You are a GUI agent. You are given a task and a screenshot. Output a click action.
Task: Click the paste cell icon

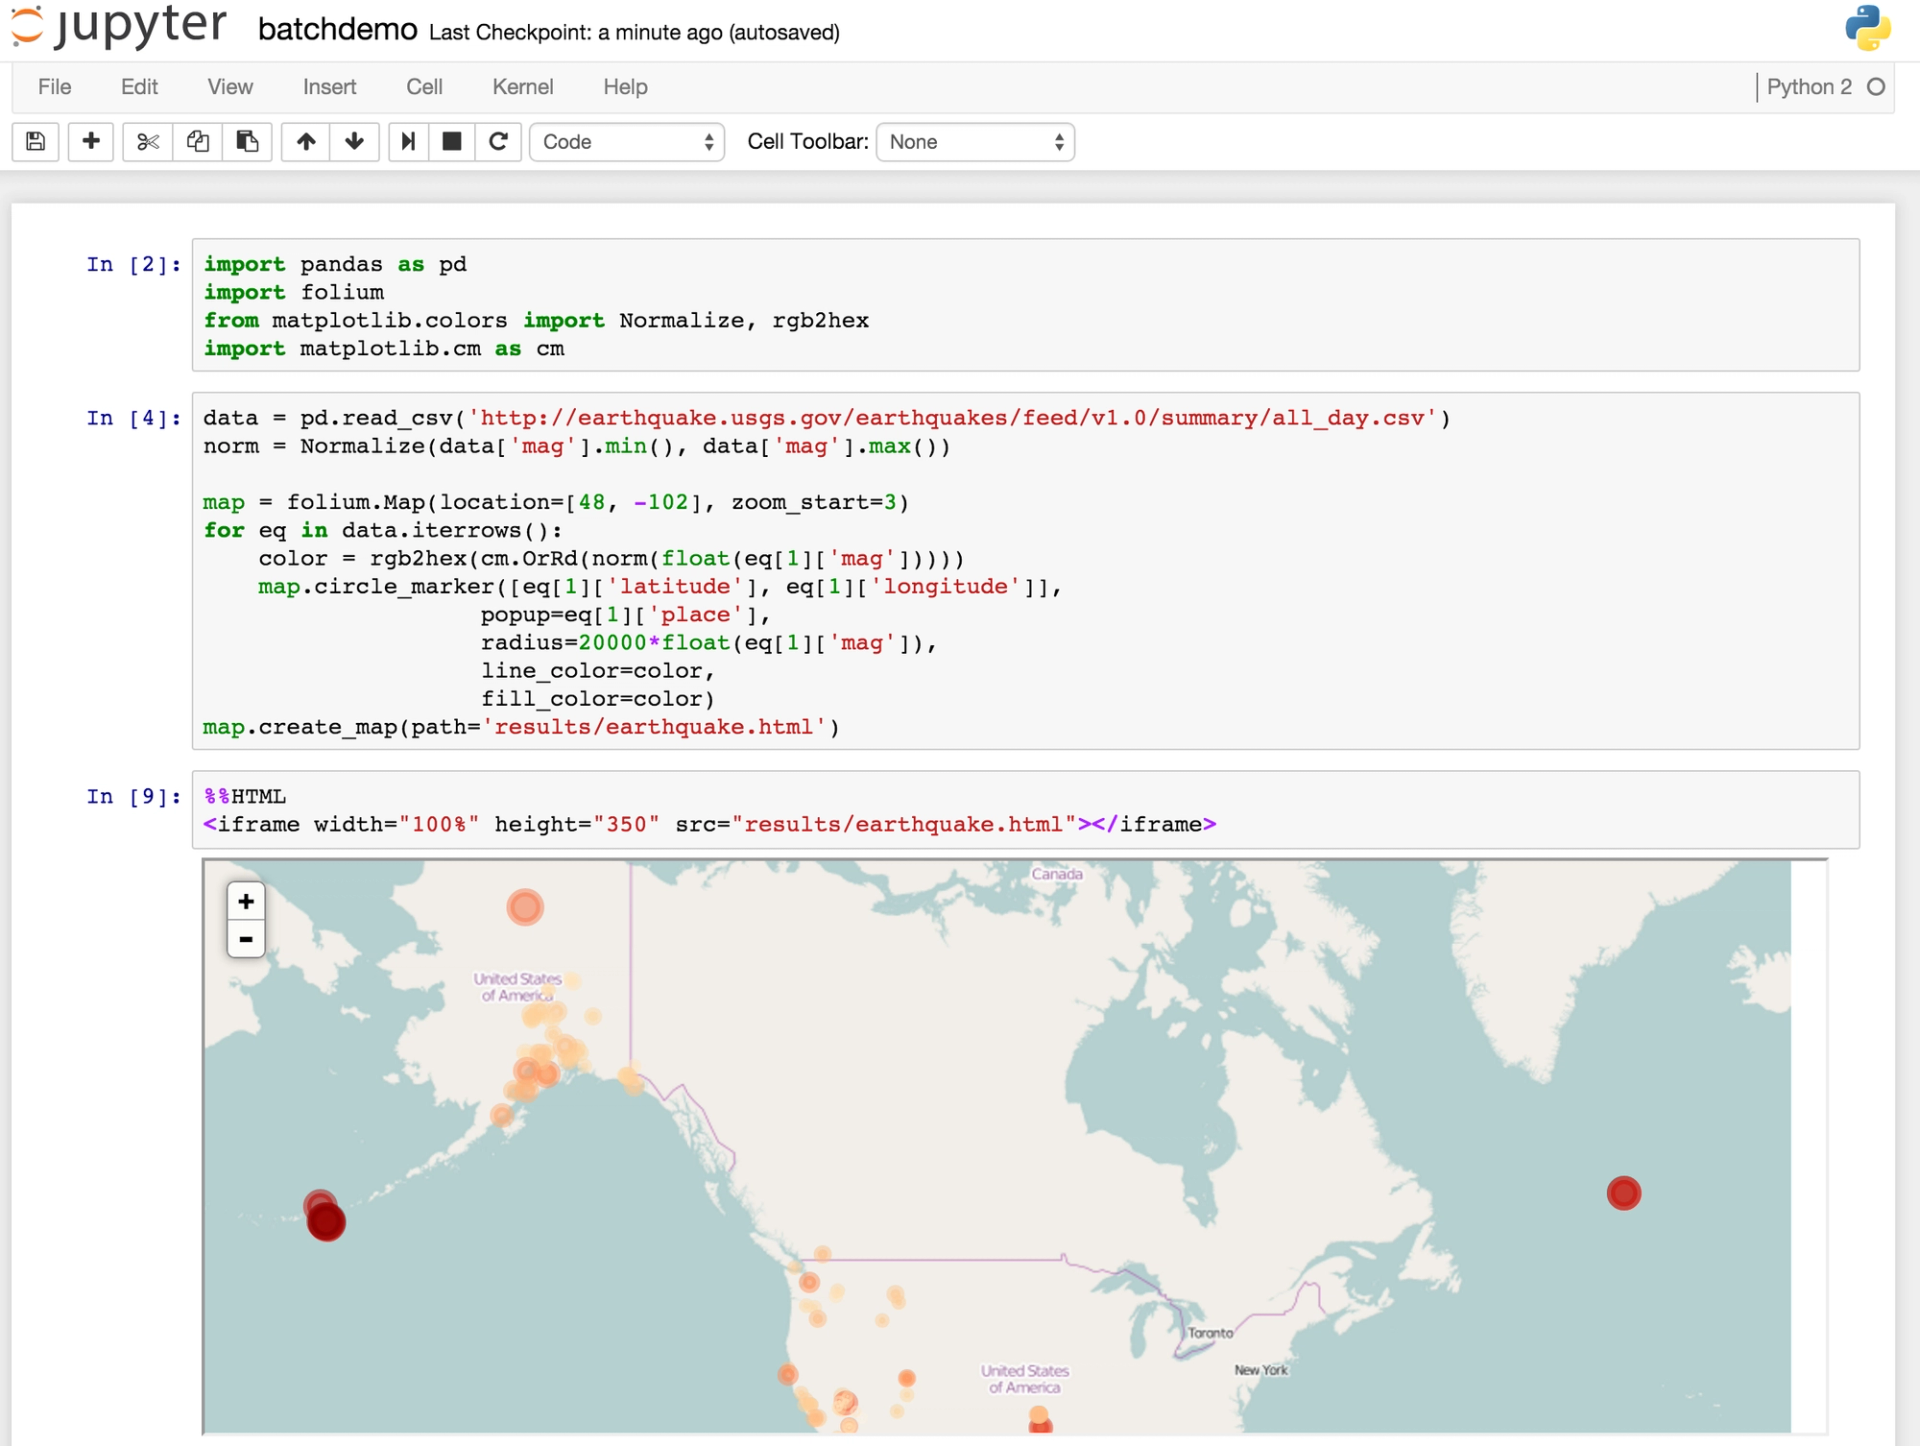click(246, 141)
